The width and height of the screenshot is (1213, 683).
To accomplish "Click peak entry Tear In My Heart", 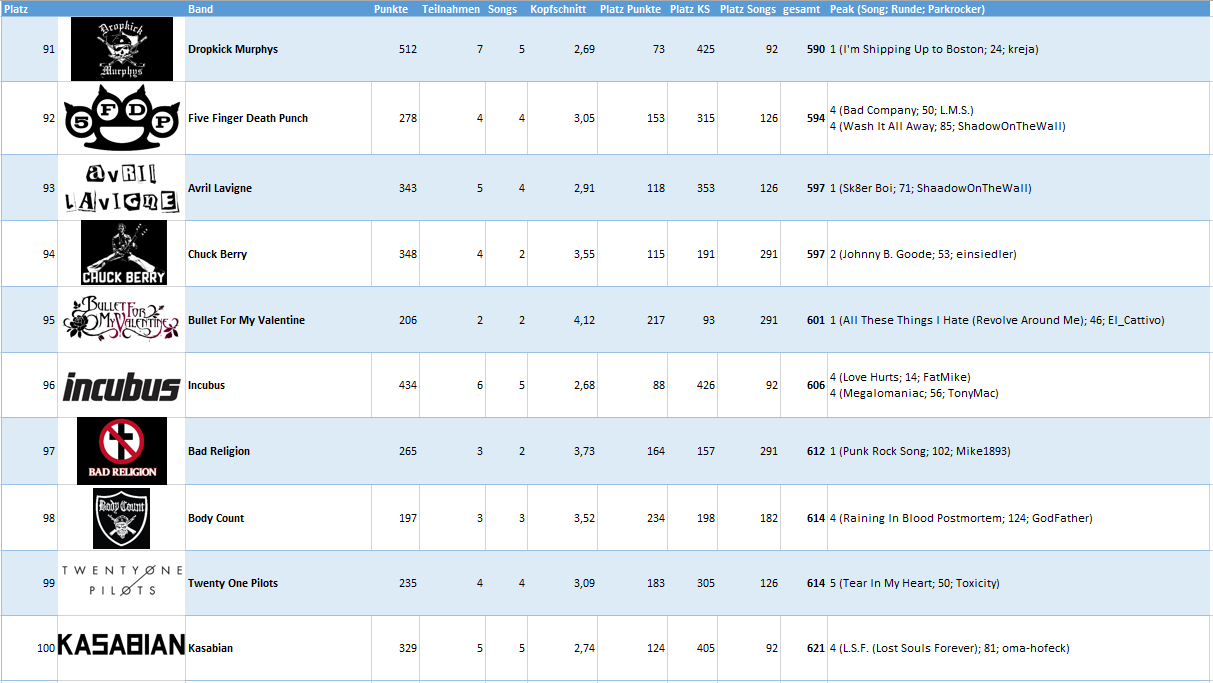I will pos(914,583).
